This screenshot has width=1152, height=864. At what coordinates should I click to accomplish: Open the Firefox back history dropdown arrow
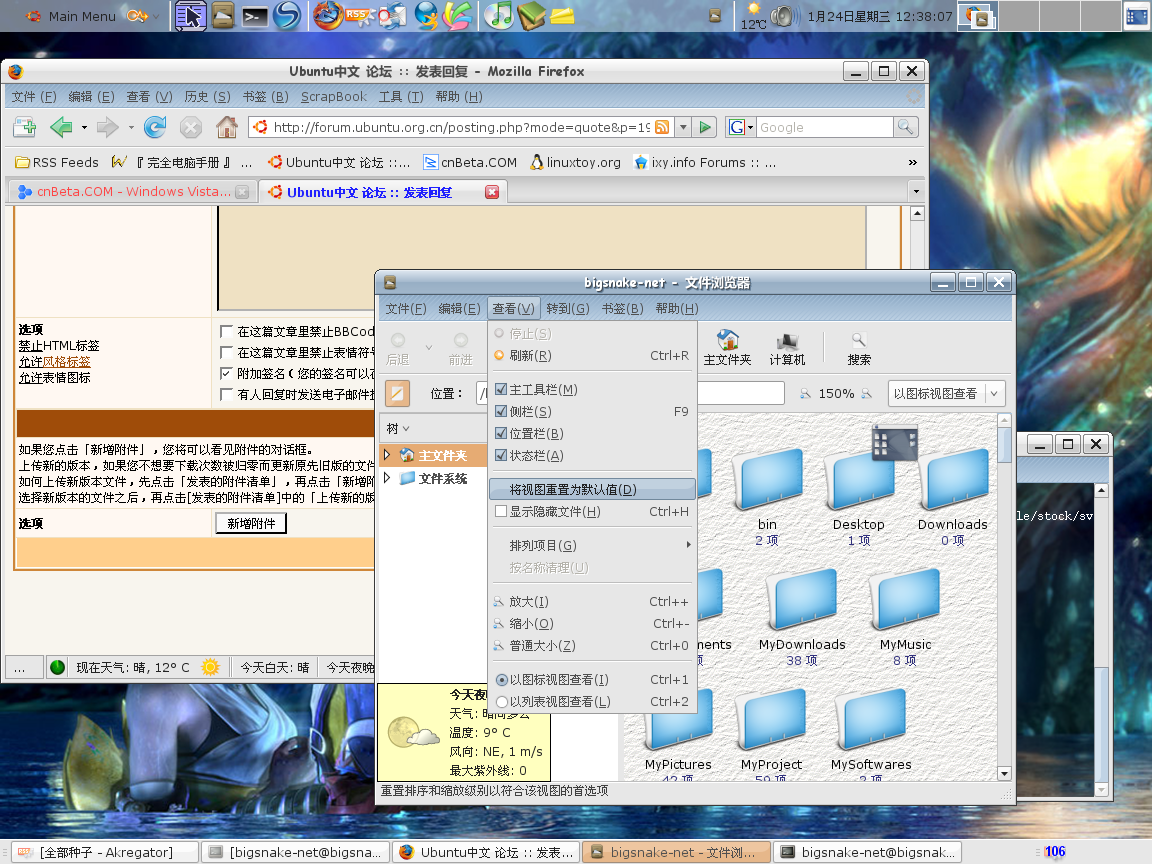pyautogui.click(x=84, y=128)
